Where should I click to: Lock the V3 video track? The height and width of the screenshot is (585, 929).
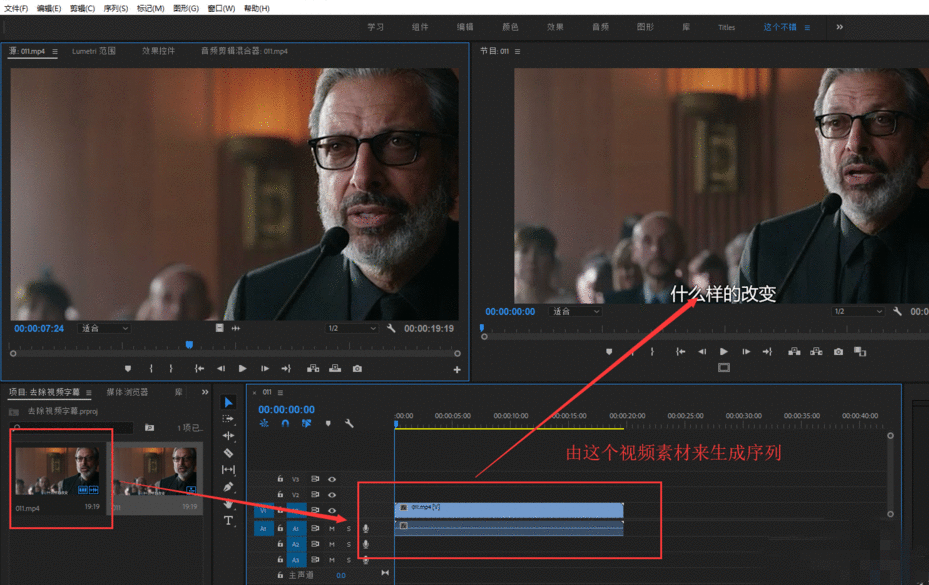(279, 479)
